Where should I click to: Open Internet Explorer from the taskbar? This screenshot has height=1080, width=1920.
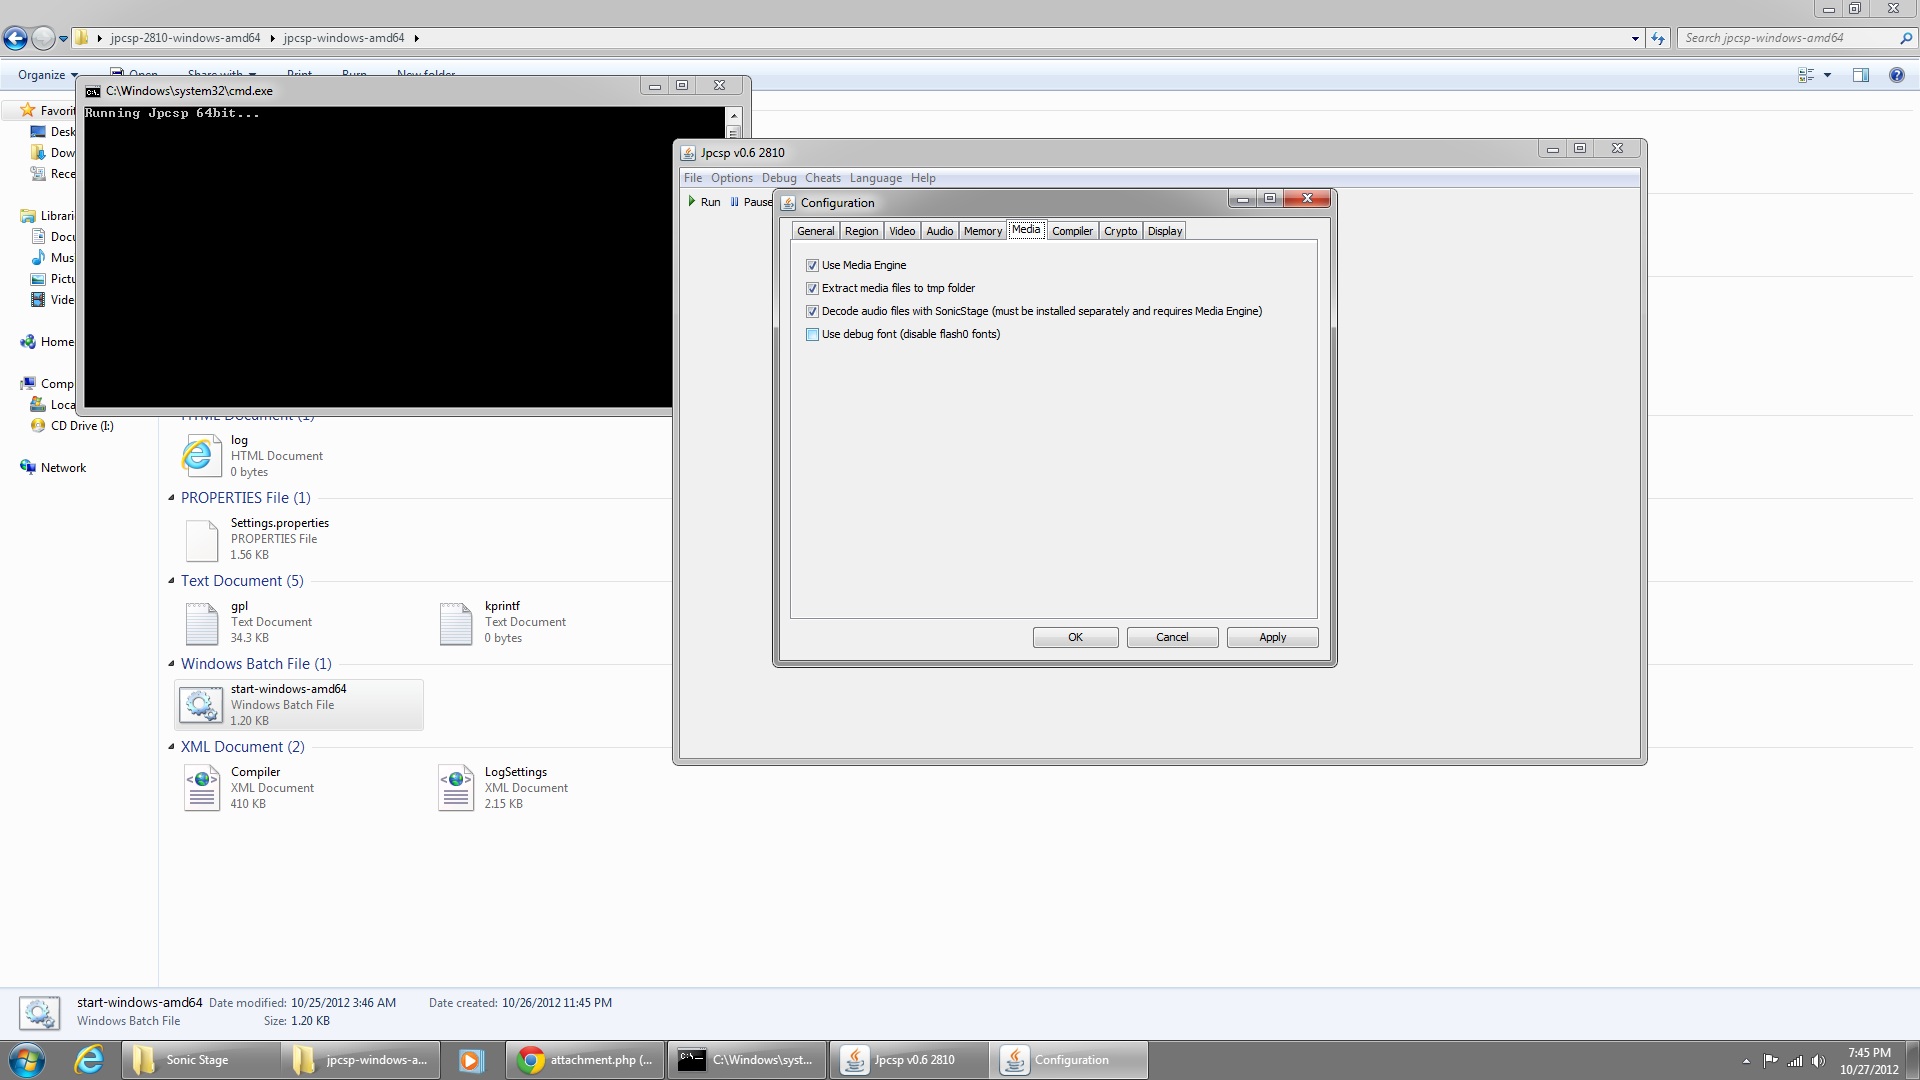coord(89,1060)
